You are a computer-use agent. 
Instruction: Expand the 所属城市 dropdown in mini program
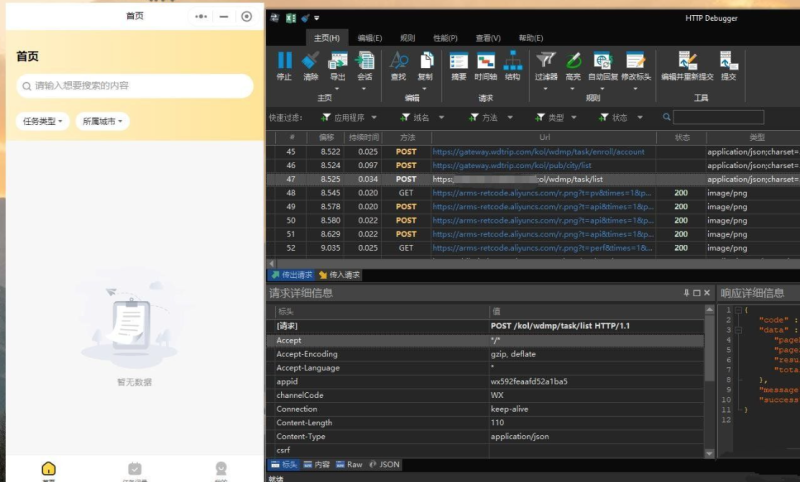(x=103, y=121)
